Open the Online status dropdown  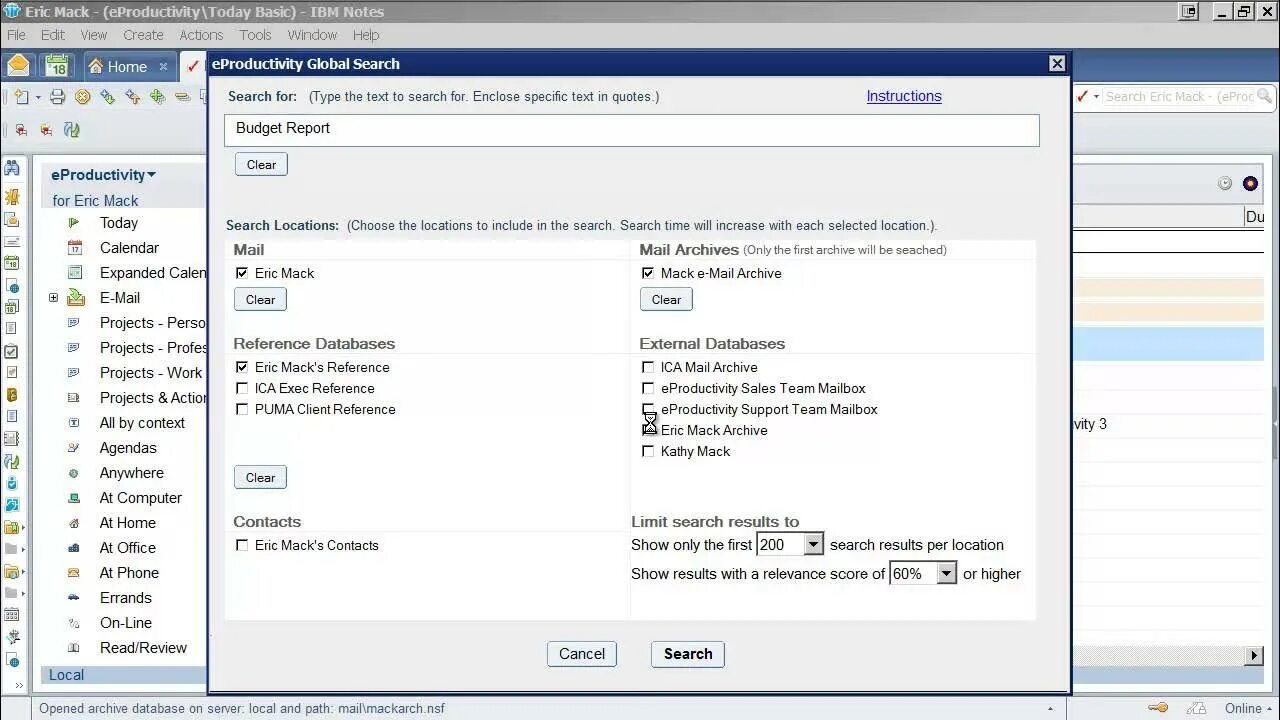pos(1249,708)
